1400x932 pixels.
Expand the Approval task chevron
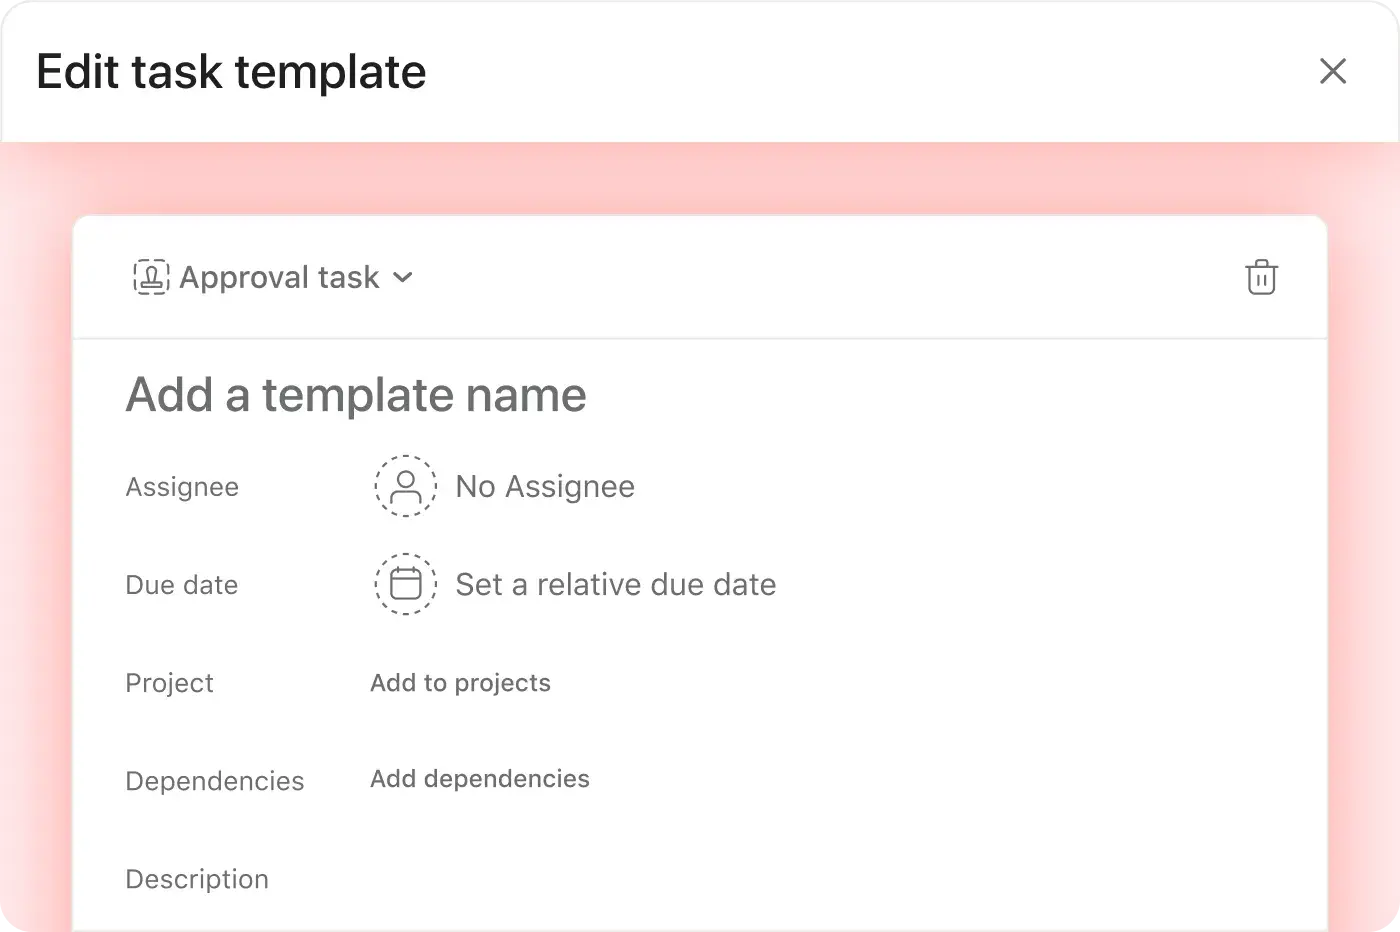coord(402,278)
